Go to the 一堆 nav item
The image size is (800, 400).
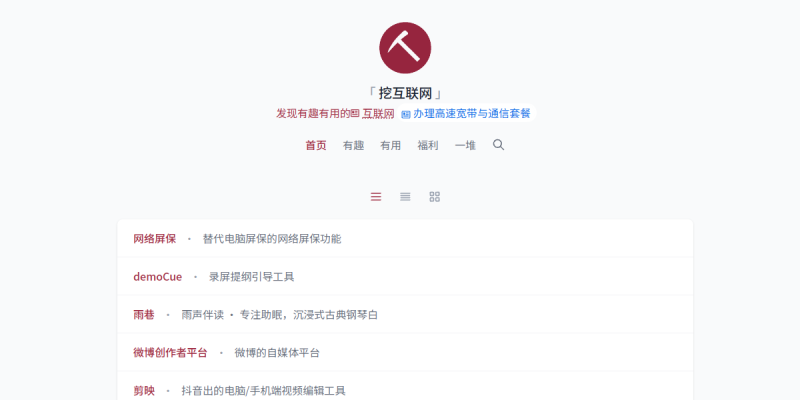click(x=465, y=145)
